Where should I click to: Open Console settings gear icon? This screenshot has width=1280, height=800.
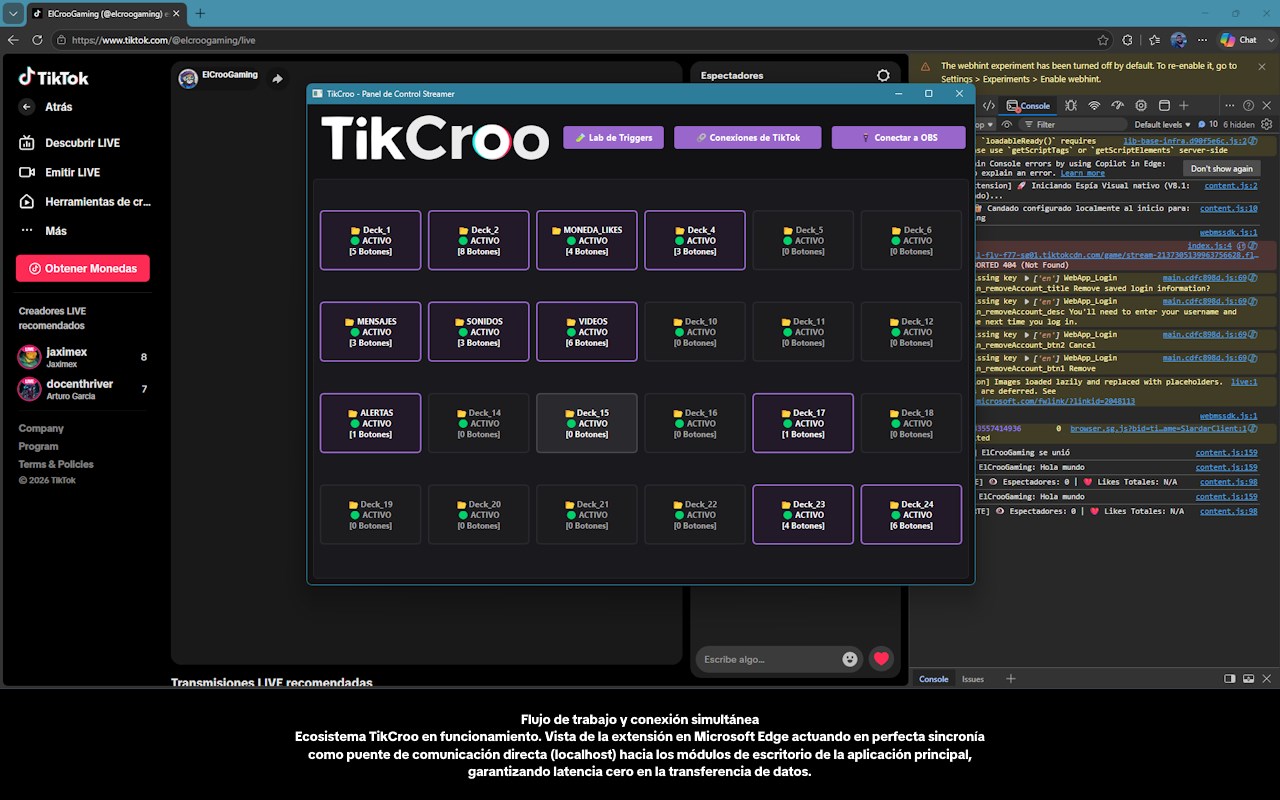point(1267,125)
